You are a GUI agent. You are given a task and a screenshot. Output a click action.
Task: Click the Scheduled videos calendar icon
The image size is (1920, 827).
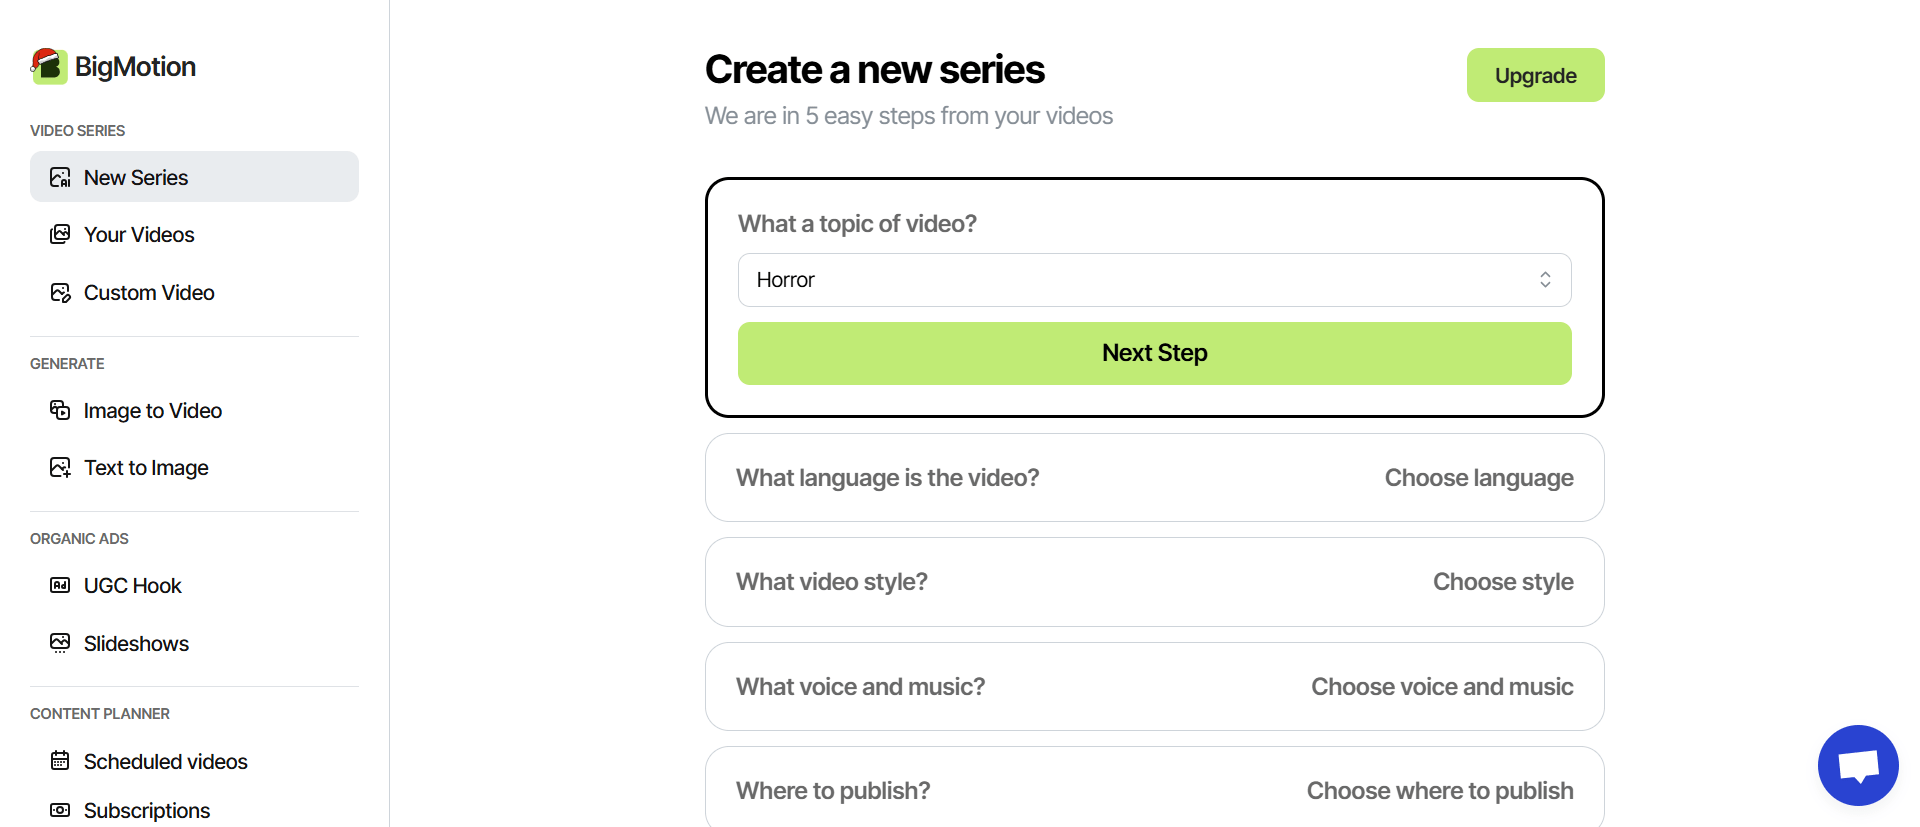click(60, 761)
